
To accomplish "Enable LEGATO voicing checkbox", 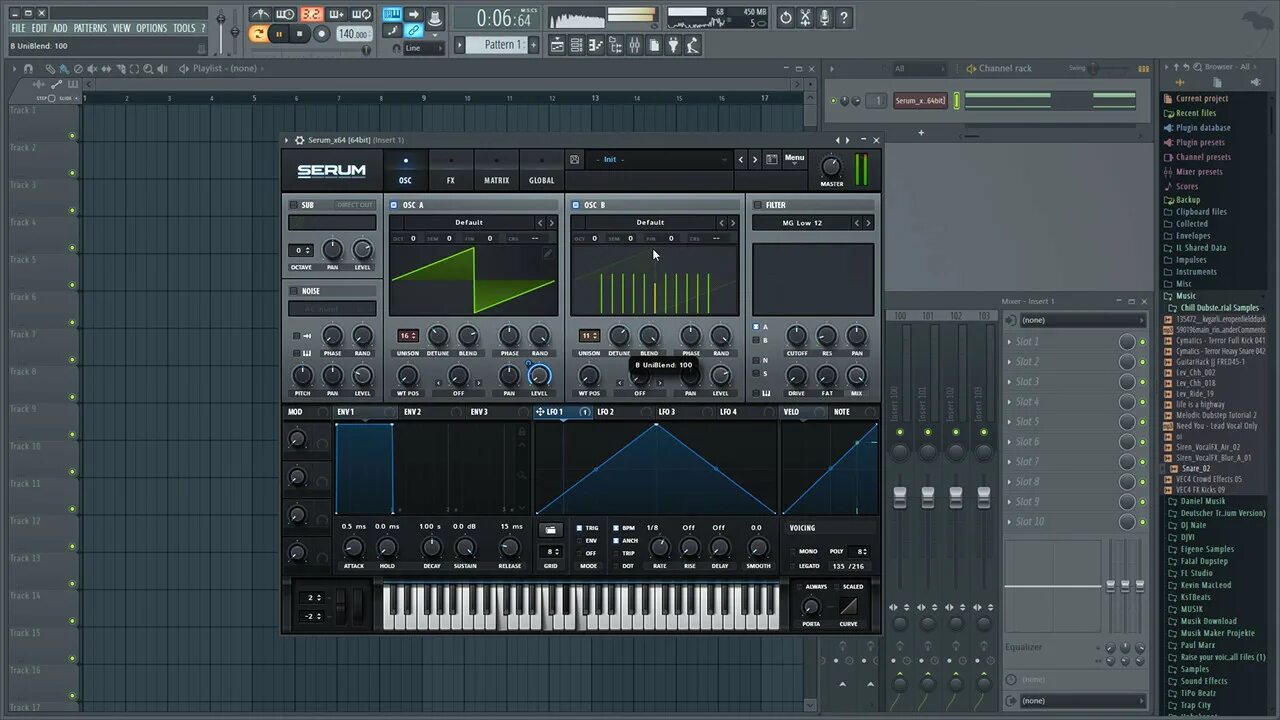I will click(x=793, y=566).
